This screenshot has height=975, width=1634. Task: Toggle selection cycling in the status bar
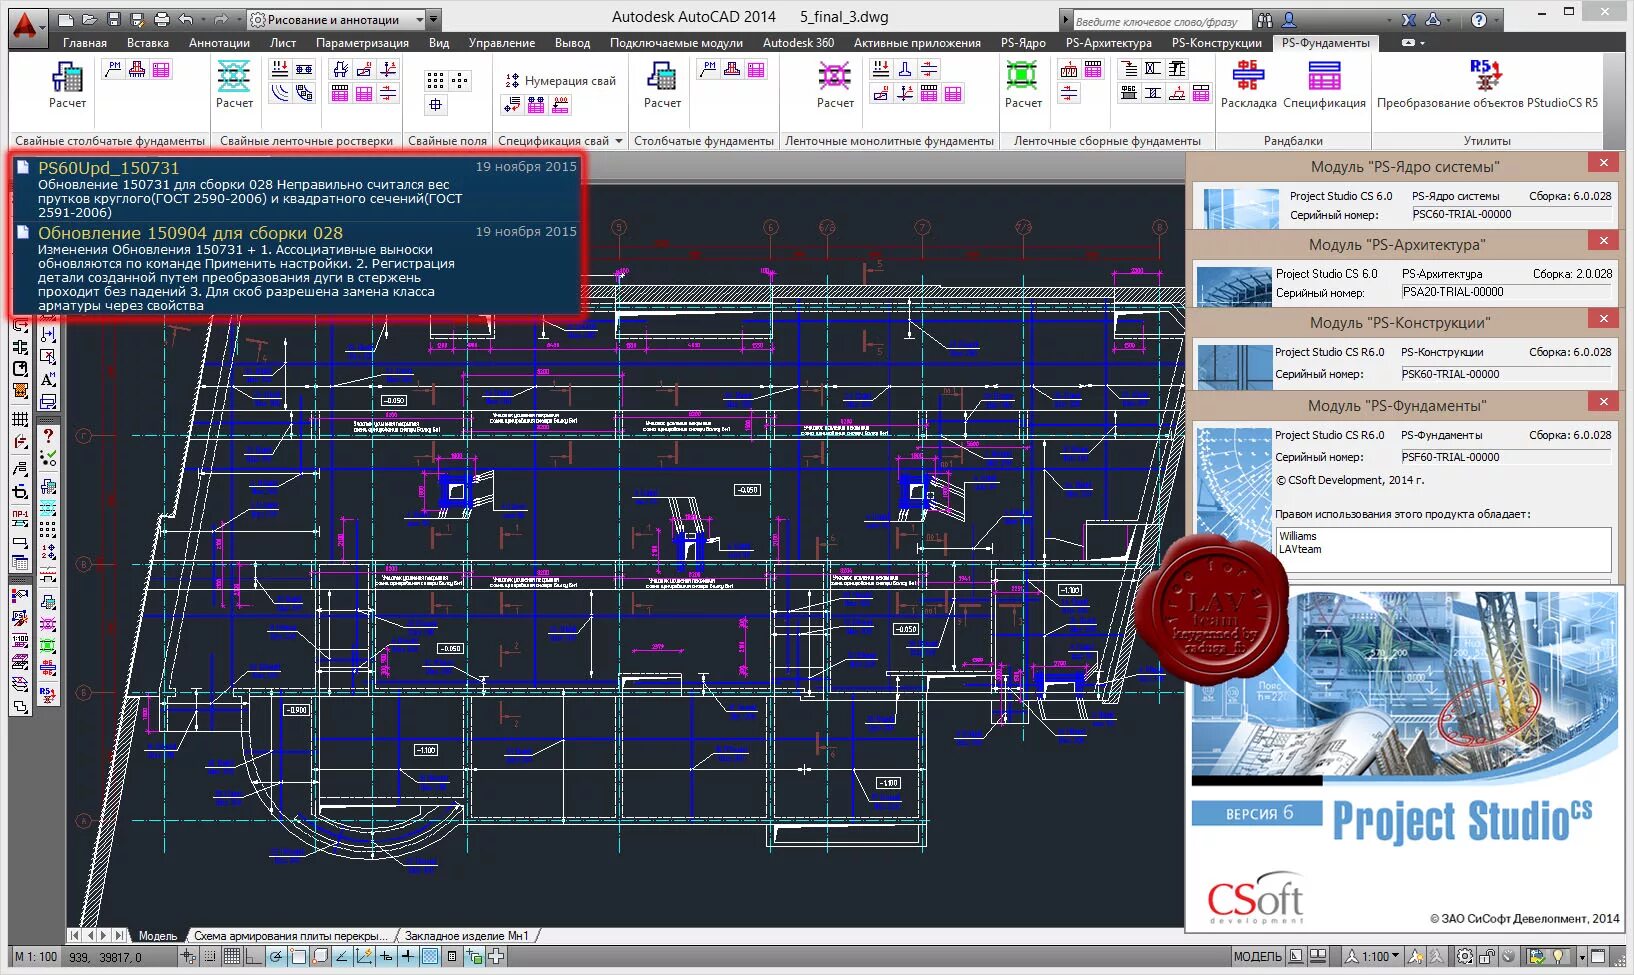[x=474, y=956]
